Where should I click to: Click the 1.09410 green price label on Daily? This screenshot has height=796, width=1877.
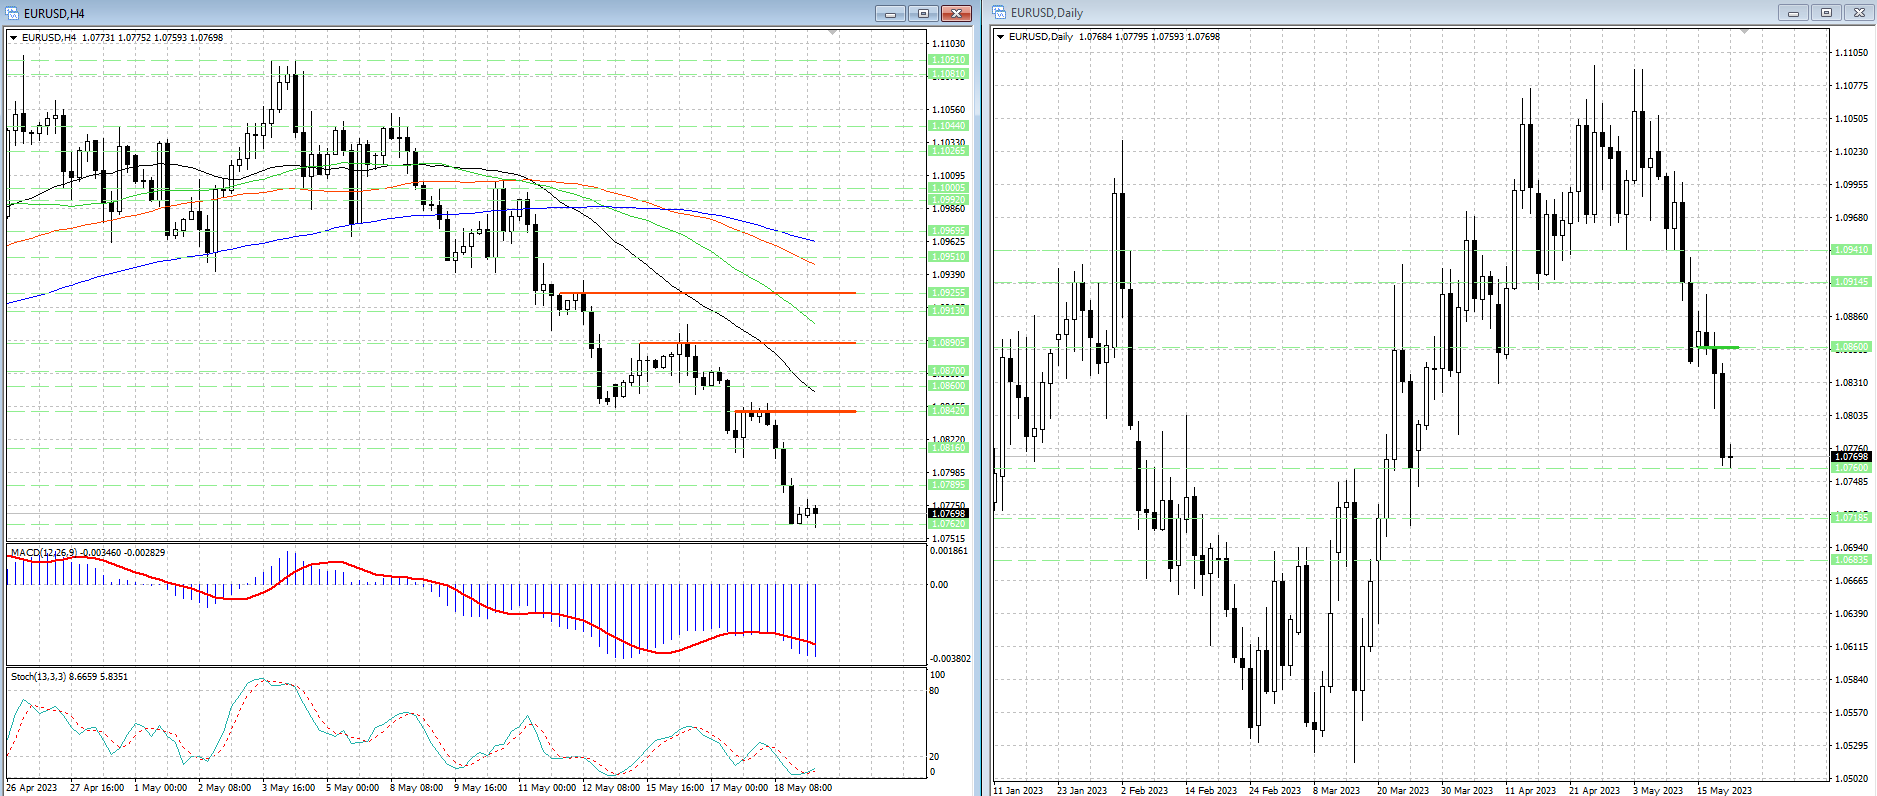(x=1851, y=250)
